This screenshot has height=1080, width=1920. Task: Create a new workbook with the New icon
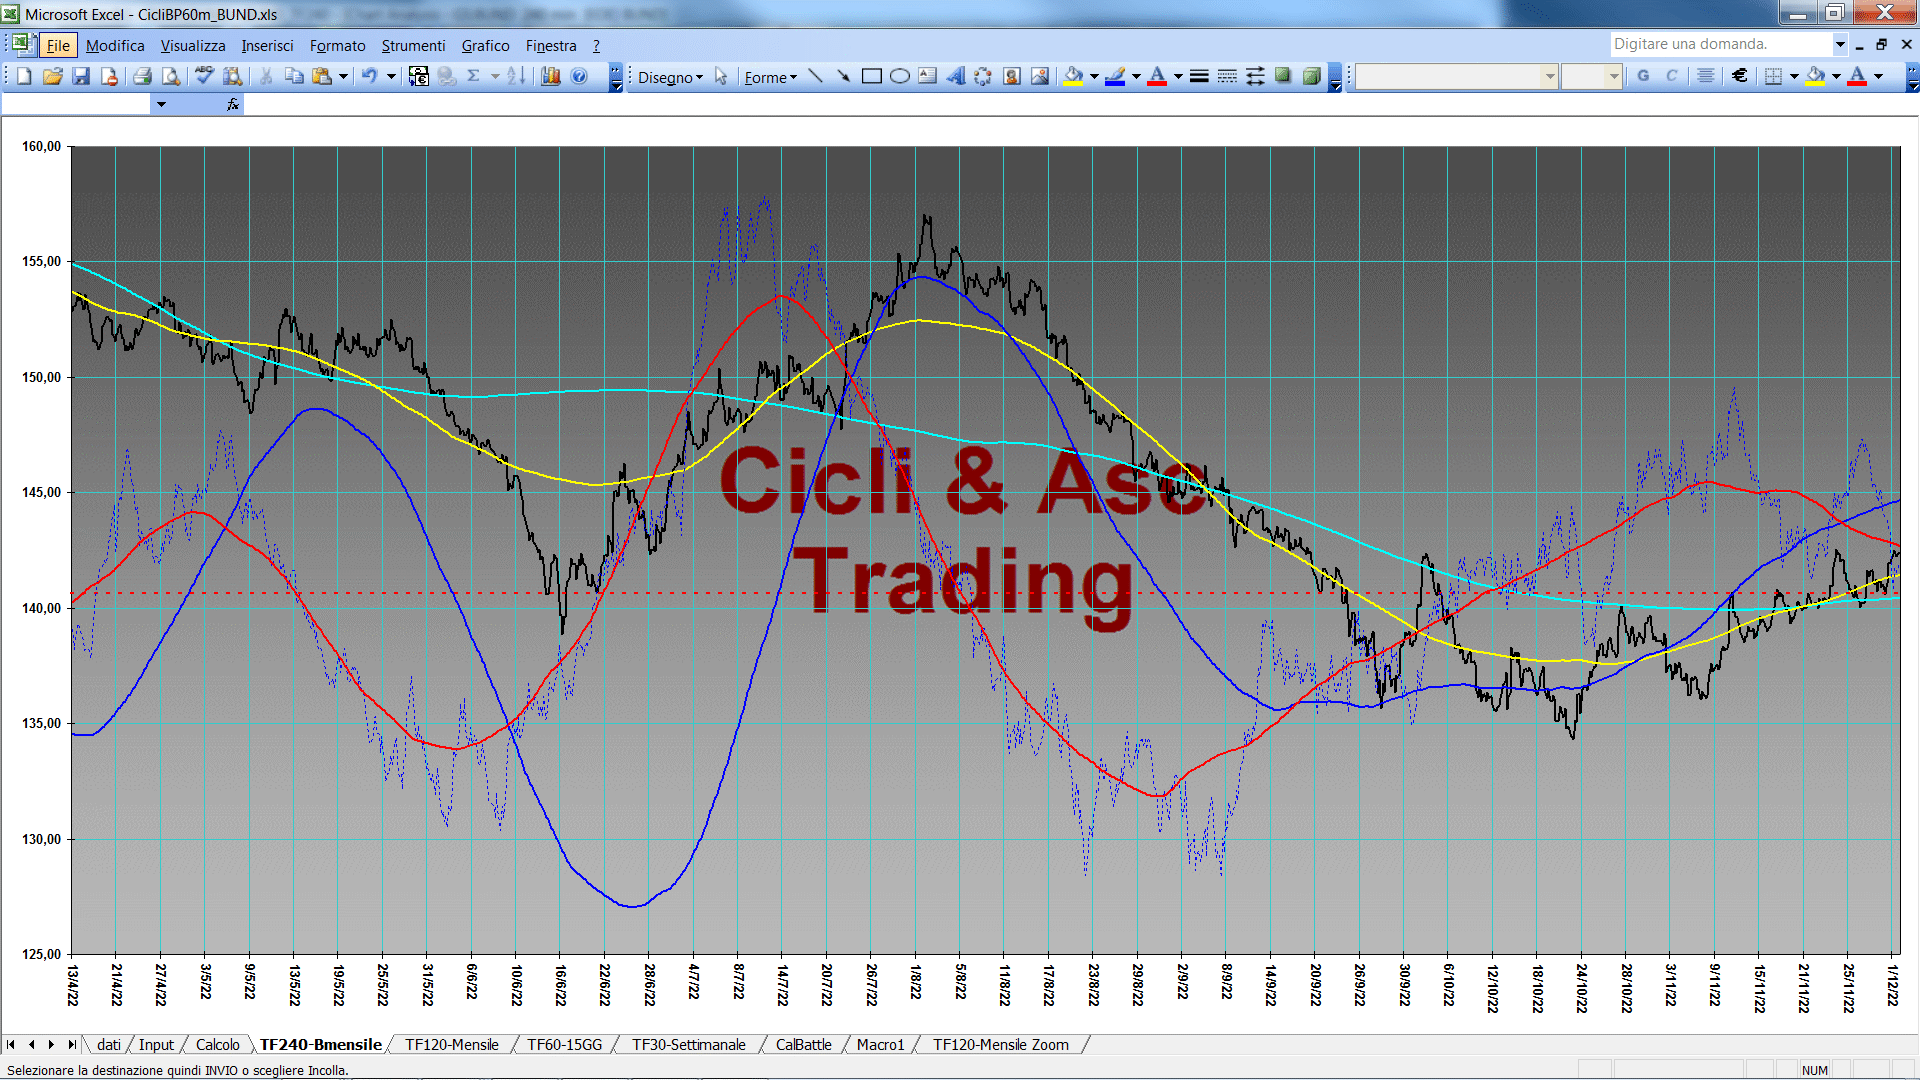click(25, 76)
